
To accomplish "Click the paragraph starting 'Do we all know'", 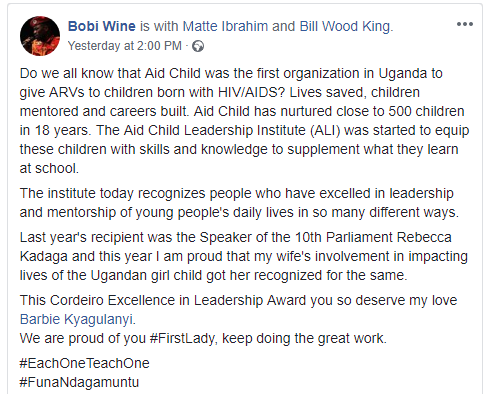I will pos(244,121).
